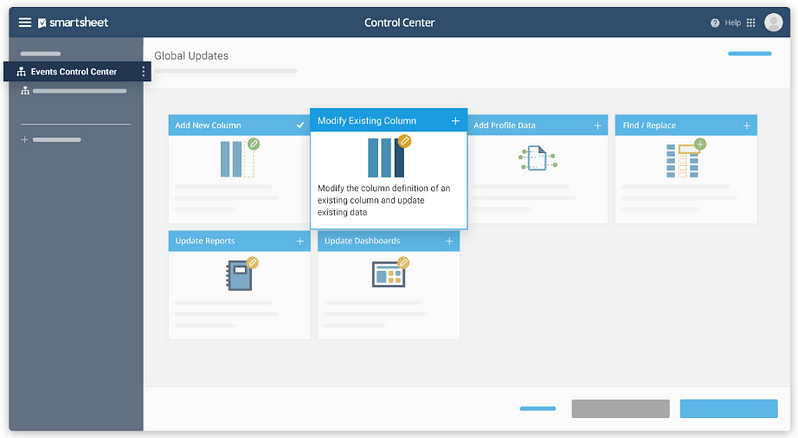Click the plus on Modify Existing Column
This screenshot has height=438, width=798.
point(455,121)
